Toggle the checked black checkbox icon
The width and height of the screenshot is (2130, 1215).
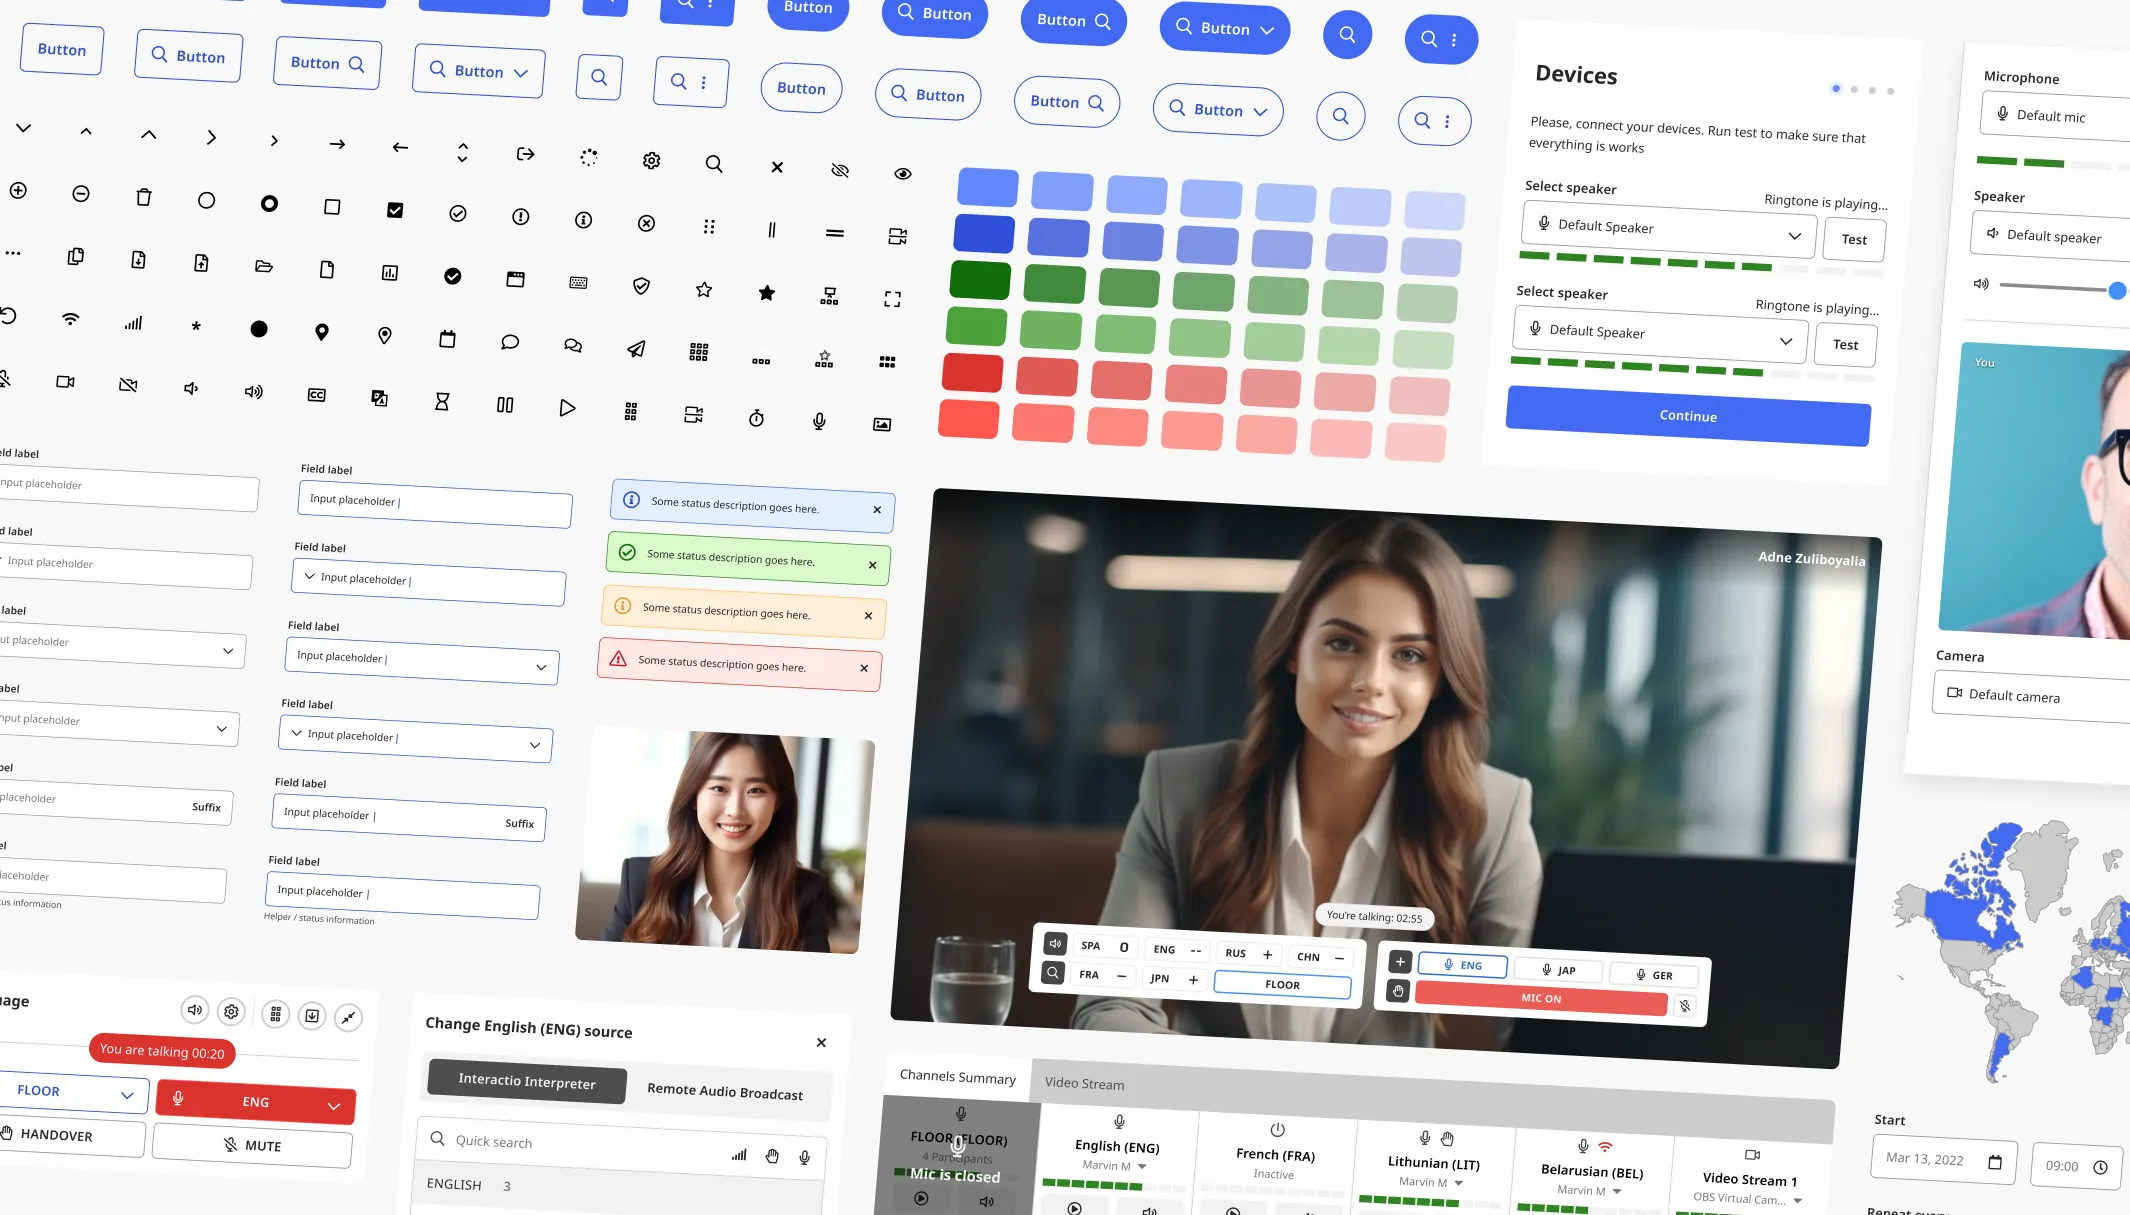tap(395, 210)
